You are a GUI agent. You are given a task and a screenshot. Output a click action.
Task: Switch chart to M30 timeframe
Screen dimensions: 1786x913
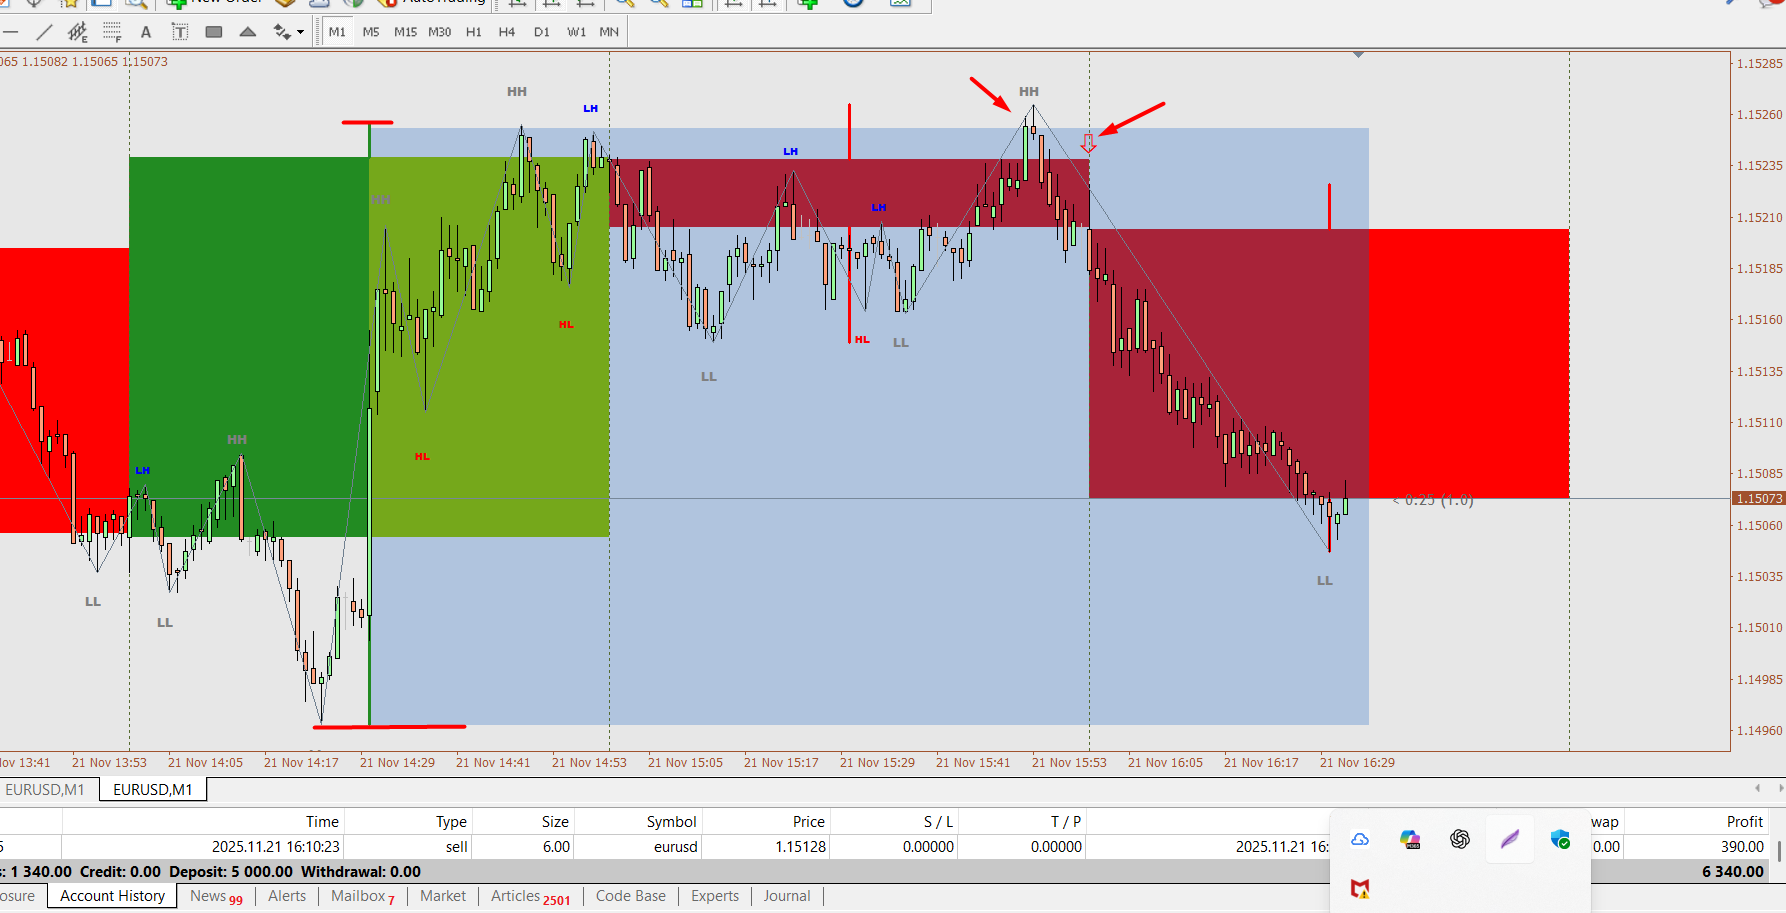click(x=440, y=32)
